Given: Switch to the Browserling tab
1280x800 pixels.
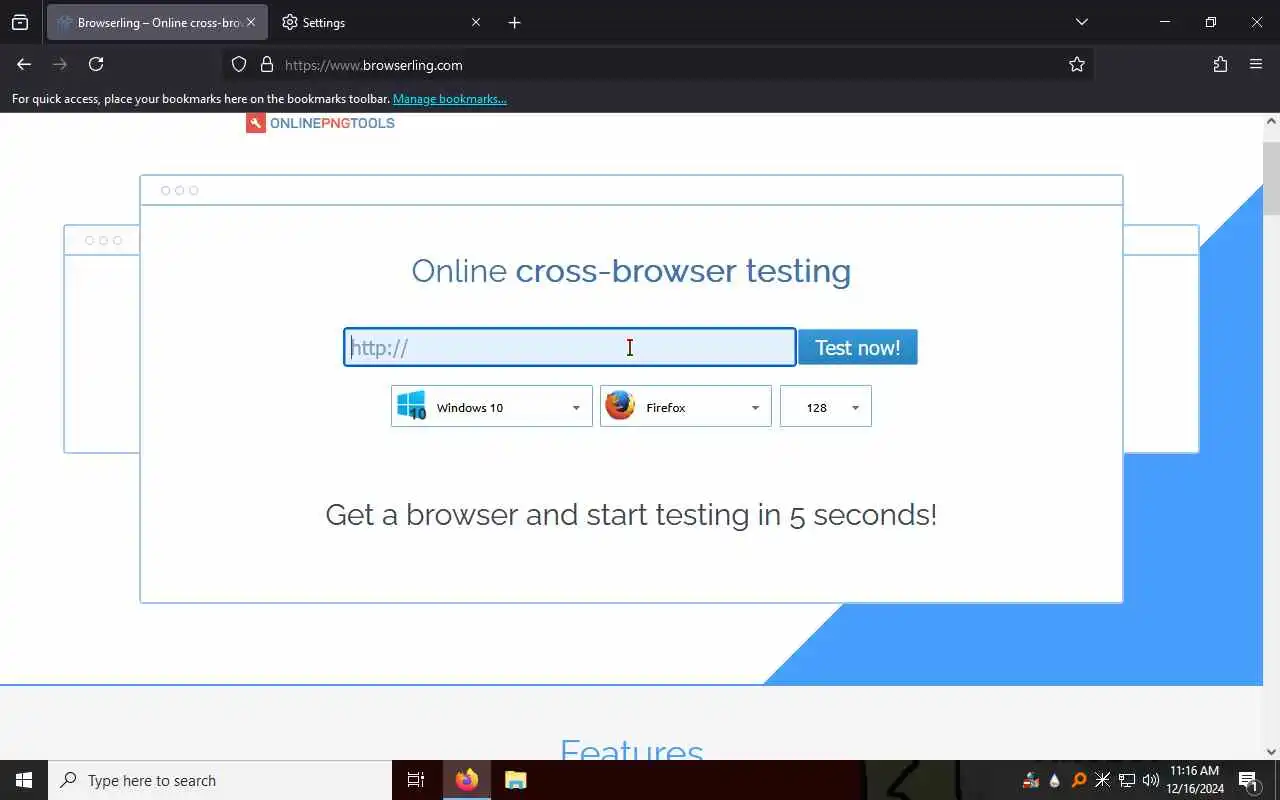Looking at the screenshot, I should pos(157,22).
